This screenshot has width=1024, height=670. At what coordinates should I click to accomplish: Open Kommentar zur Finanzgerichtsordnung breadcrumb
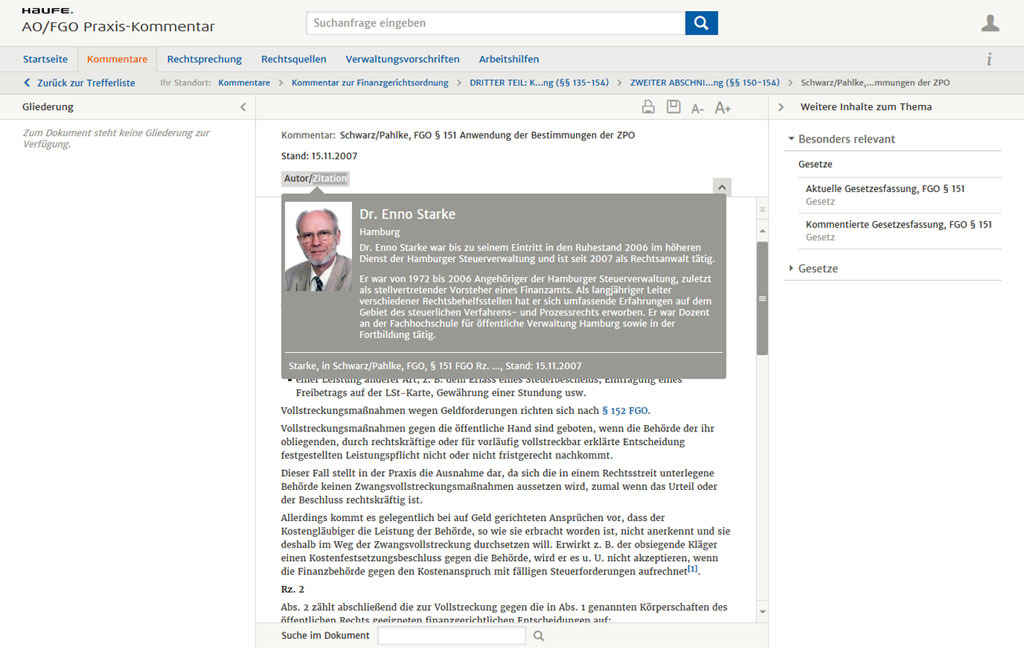pos(370,83)
